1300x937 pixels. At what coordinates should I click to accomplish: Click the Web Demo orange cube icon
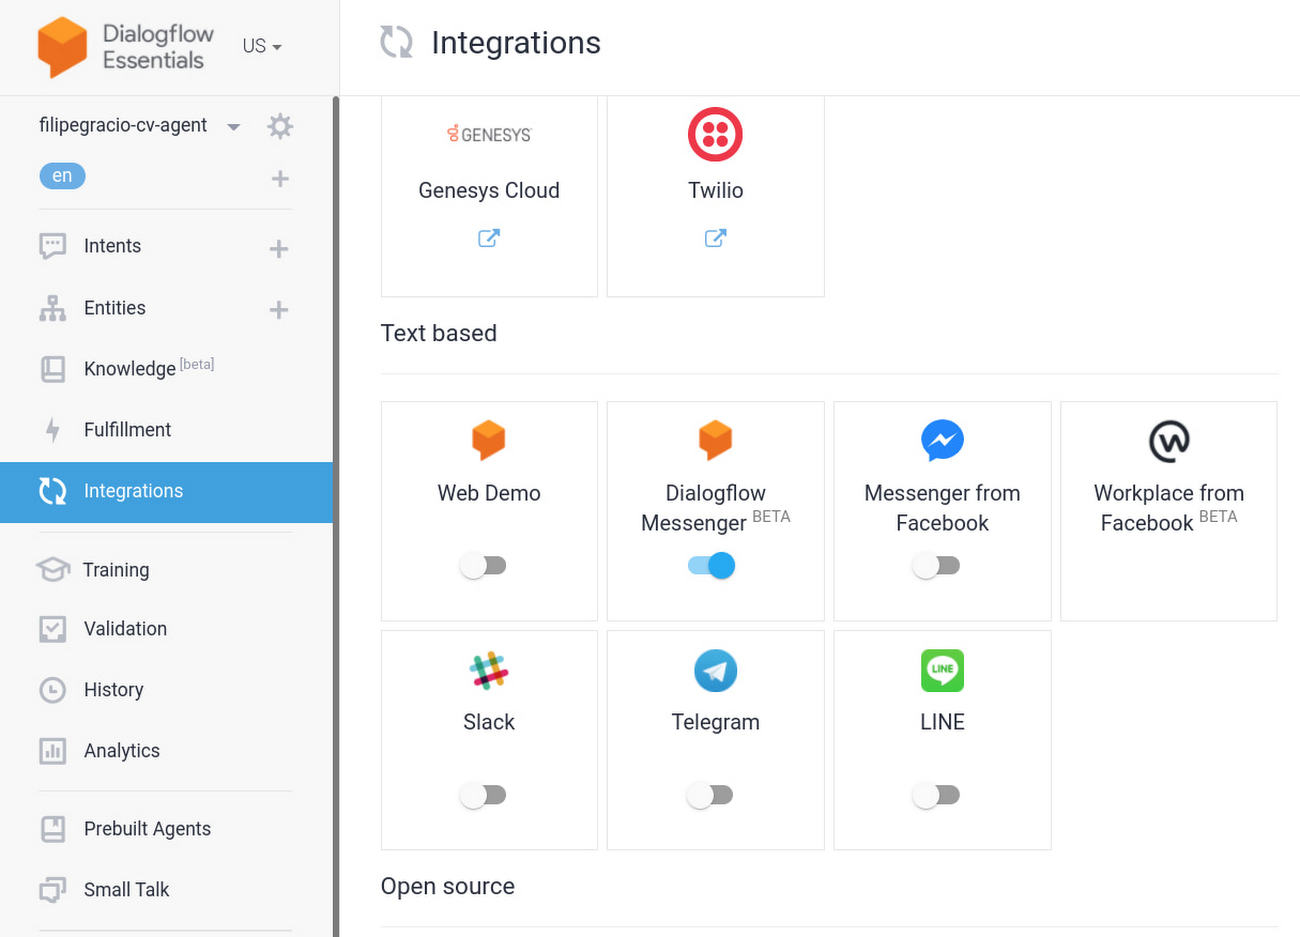489,440
